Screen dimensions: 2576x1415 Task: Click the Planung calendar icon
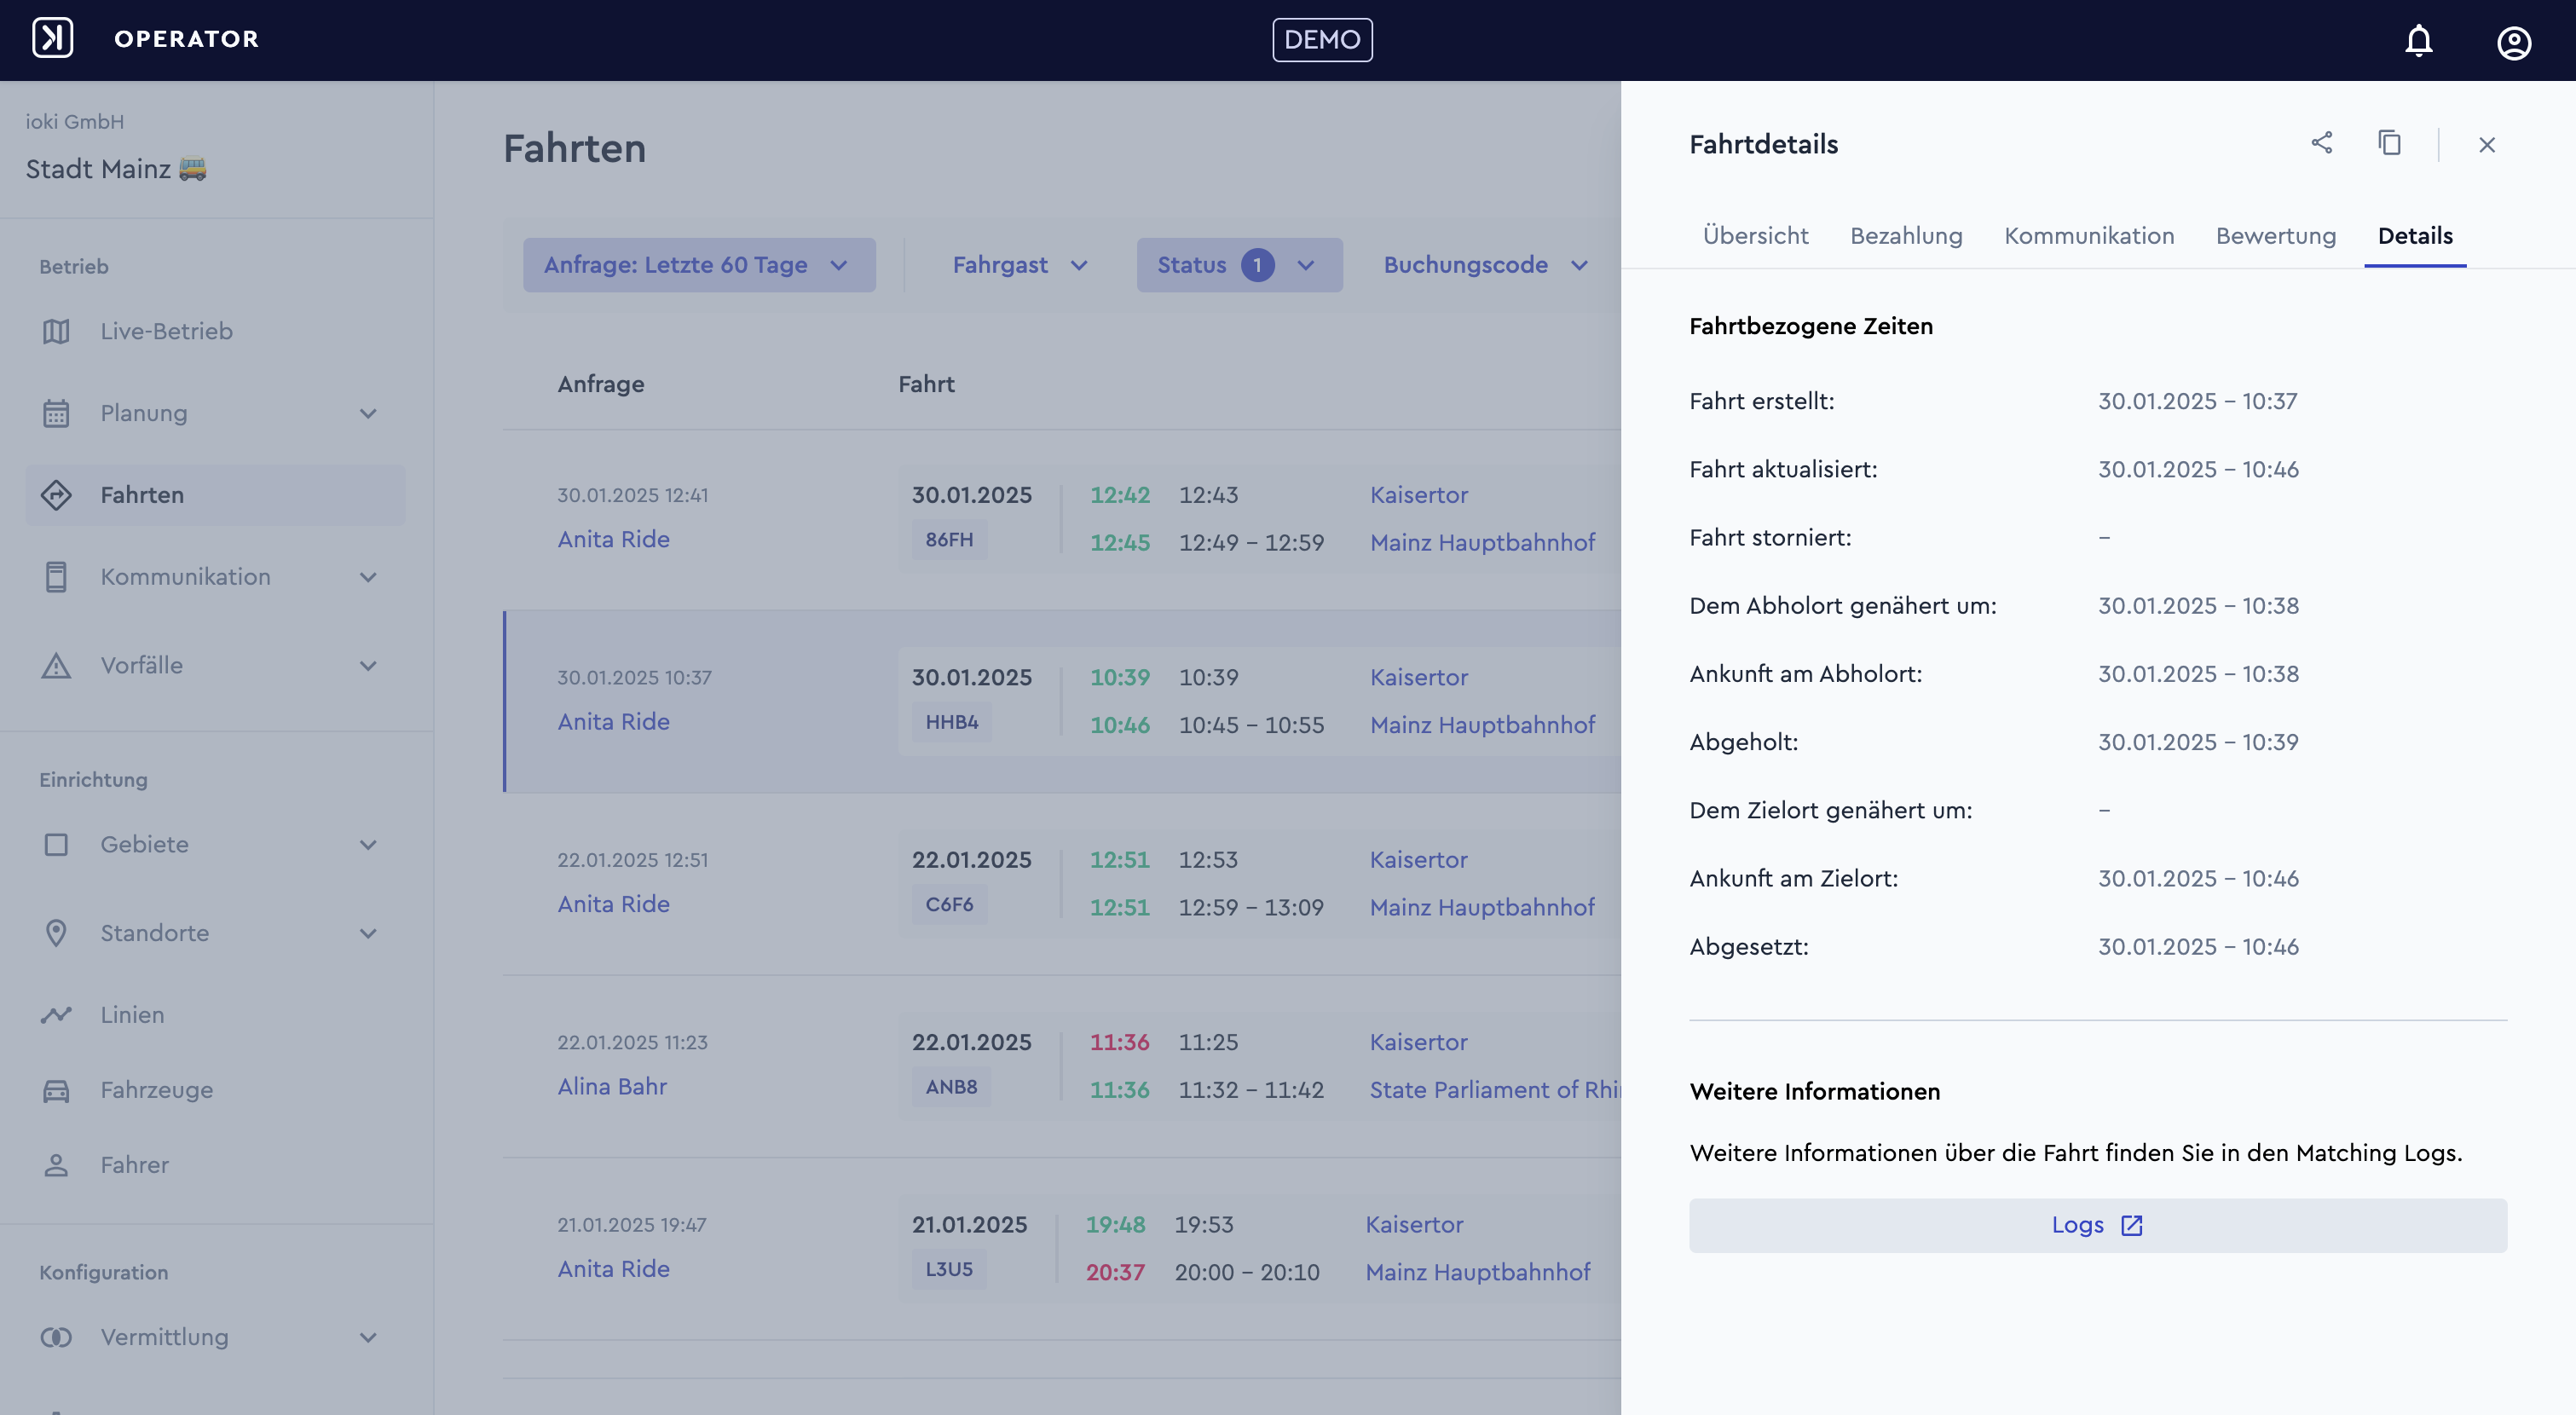click(56, 413)
